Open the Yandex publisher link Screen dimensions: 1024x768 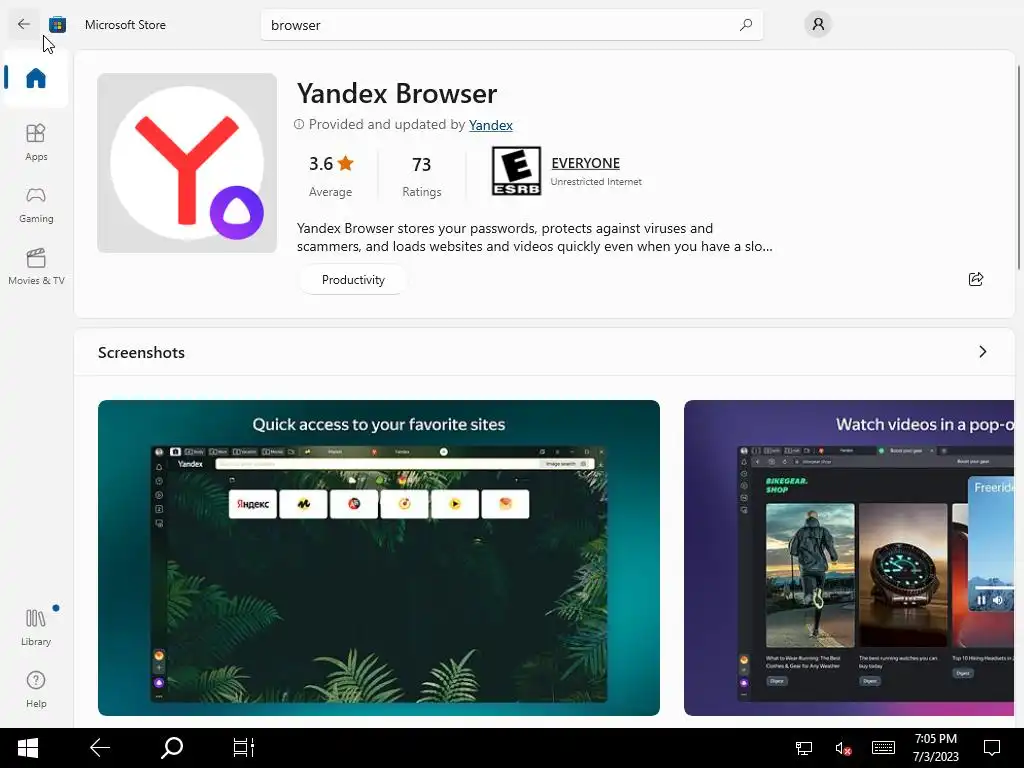click(x=490, y=125)
